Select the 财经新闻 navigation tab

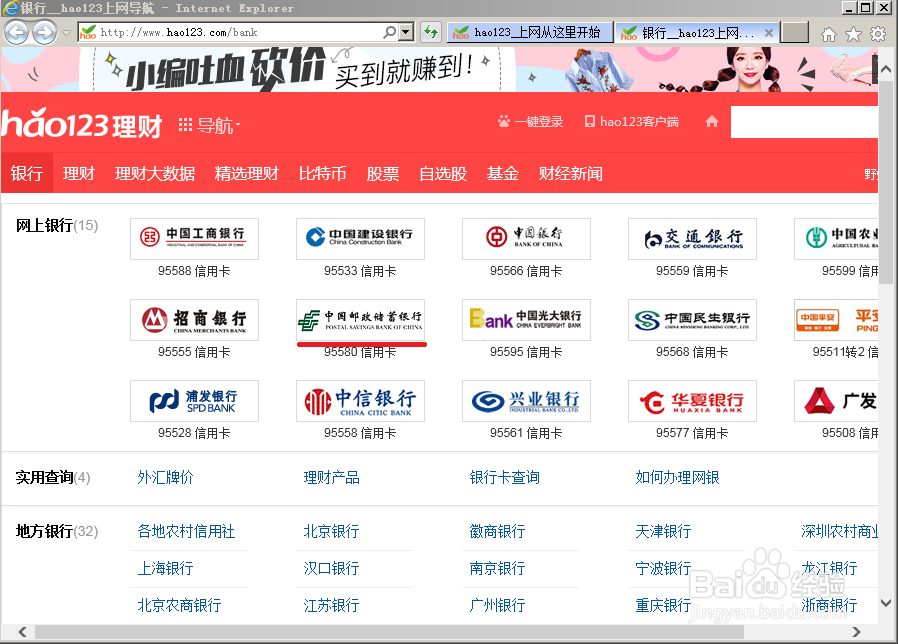pos(570,173)
